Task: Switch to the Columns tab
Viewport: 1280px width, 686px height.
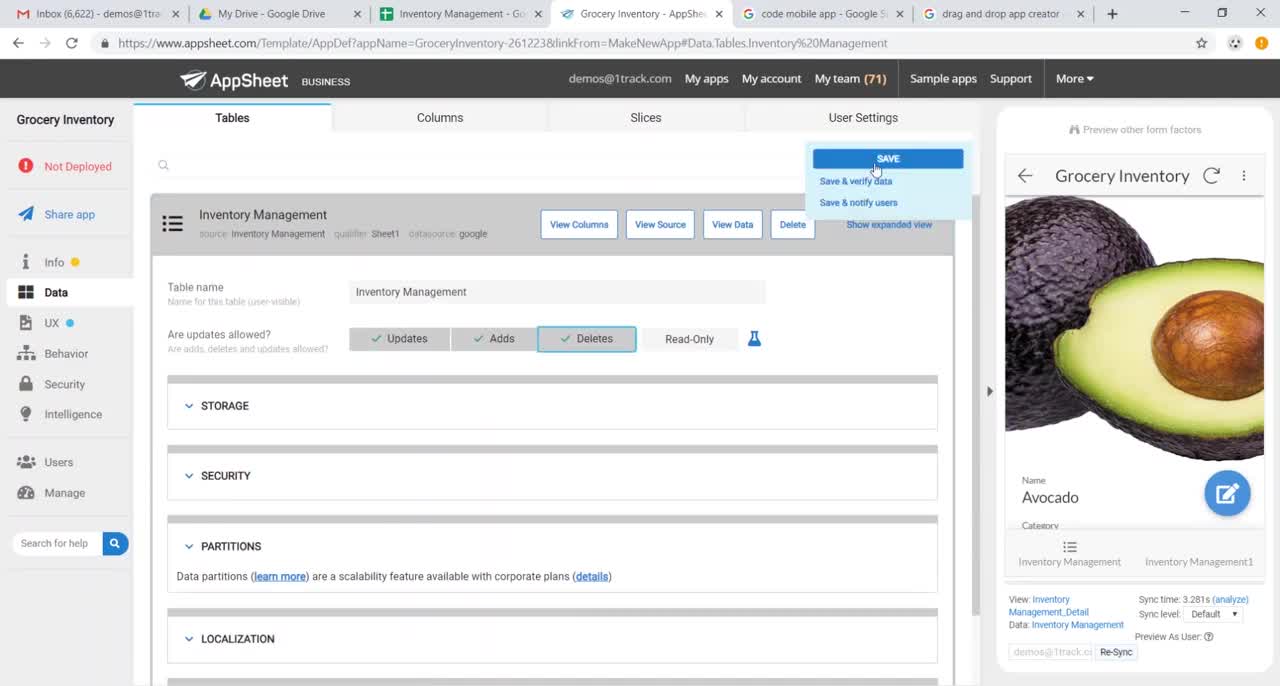Action: (x=440, y=118)
